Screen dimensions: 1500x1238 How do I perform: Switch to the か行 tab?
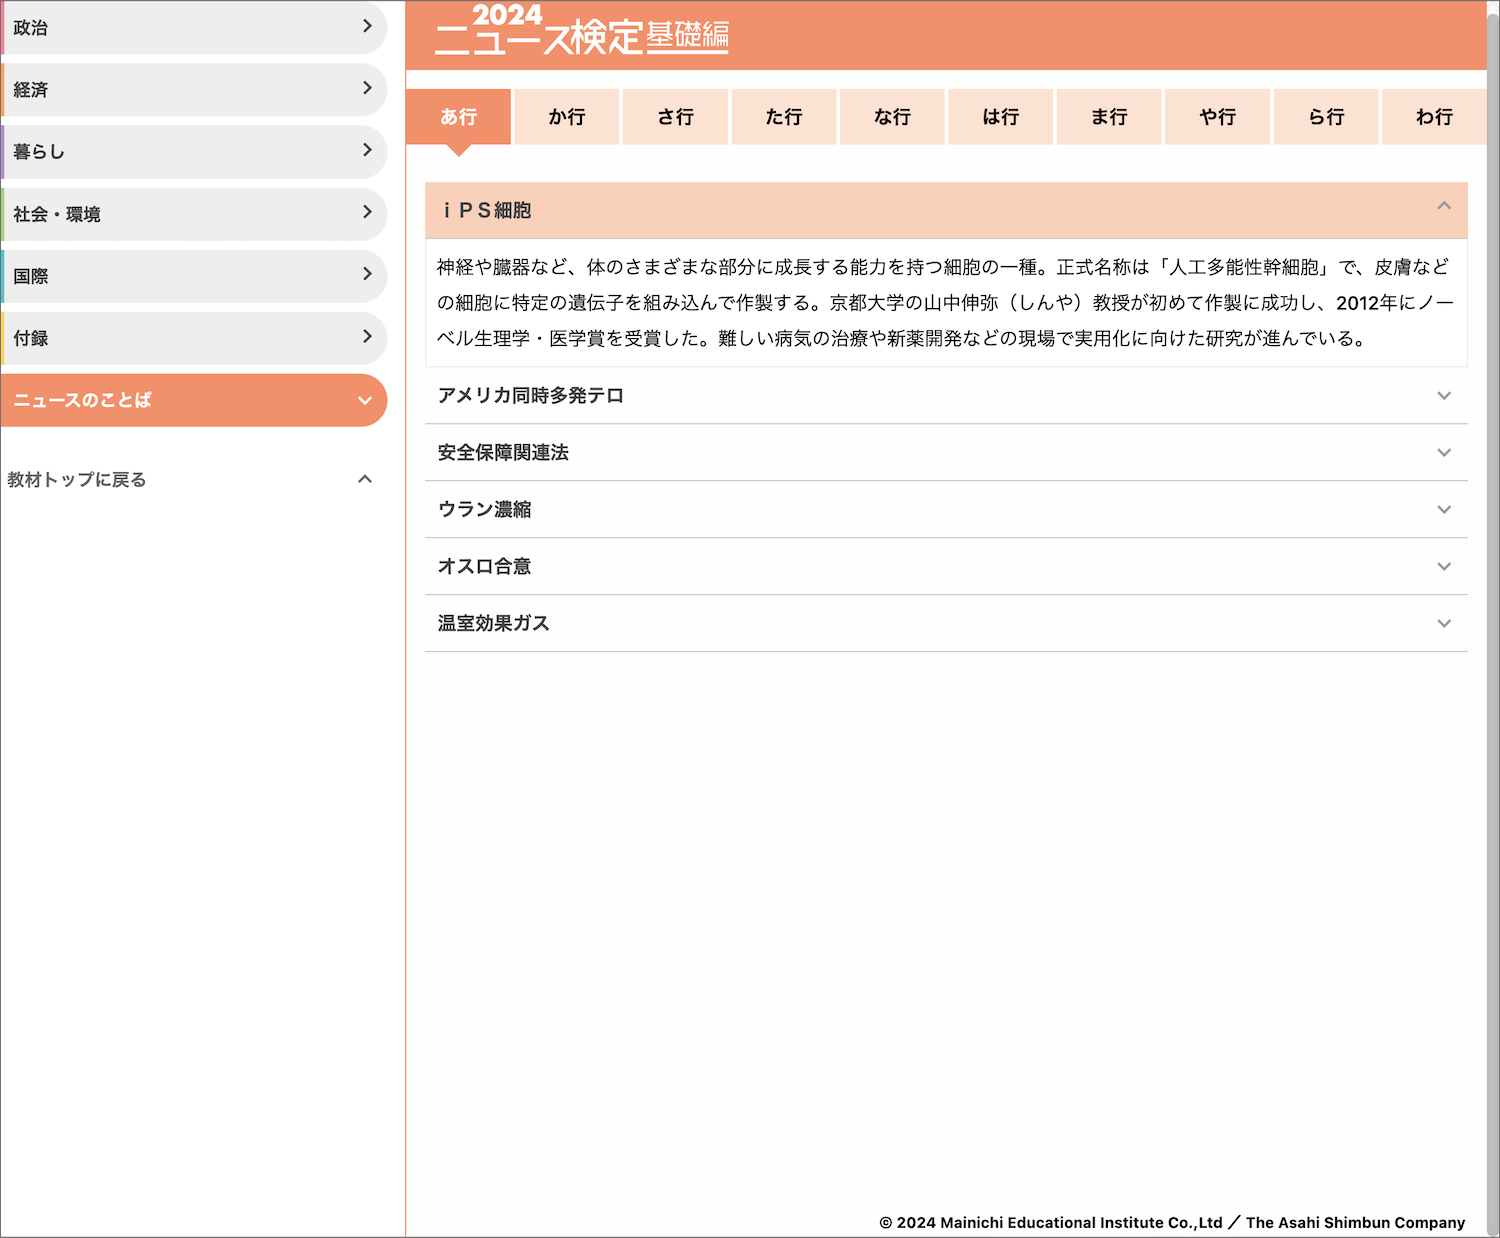(567, 117)
